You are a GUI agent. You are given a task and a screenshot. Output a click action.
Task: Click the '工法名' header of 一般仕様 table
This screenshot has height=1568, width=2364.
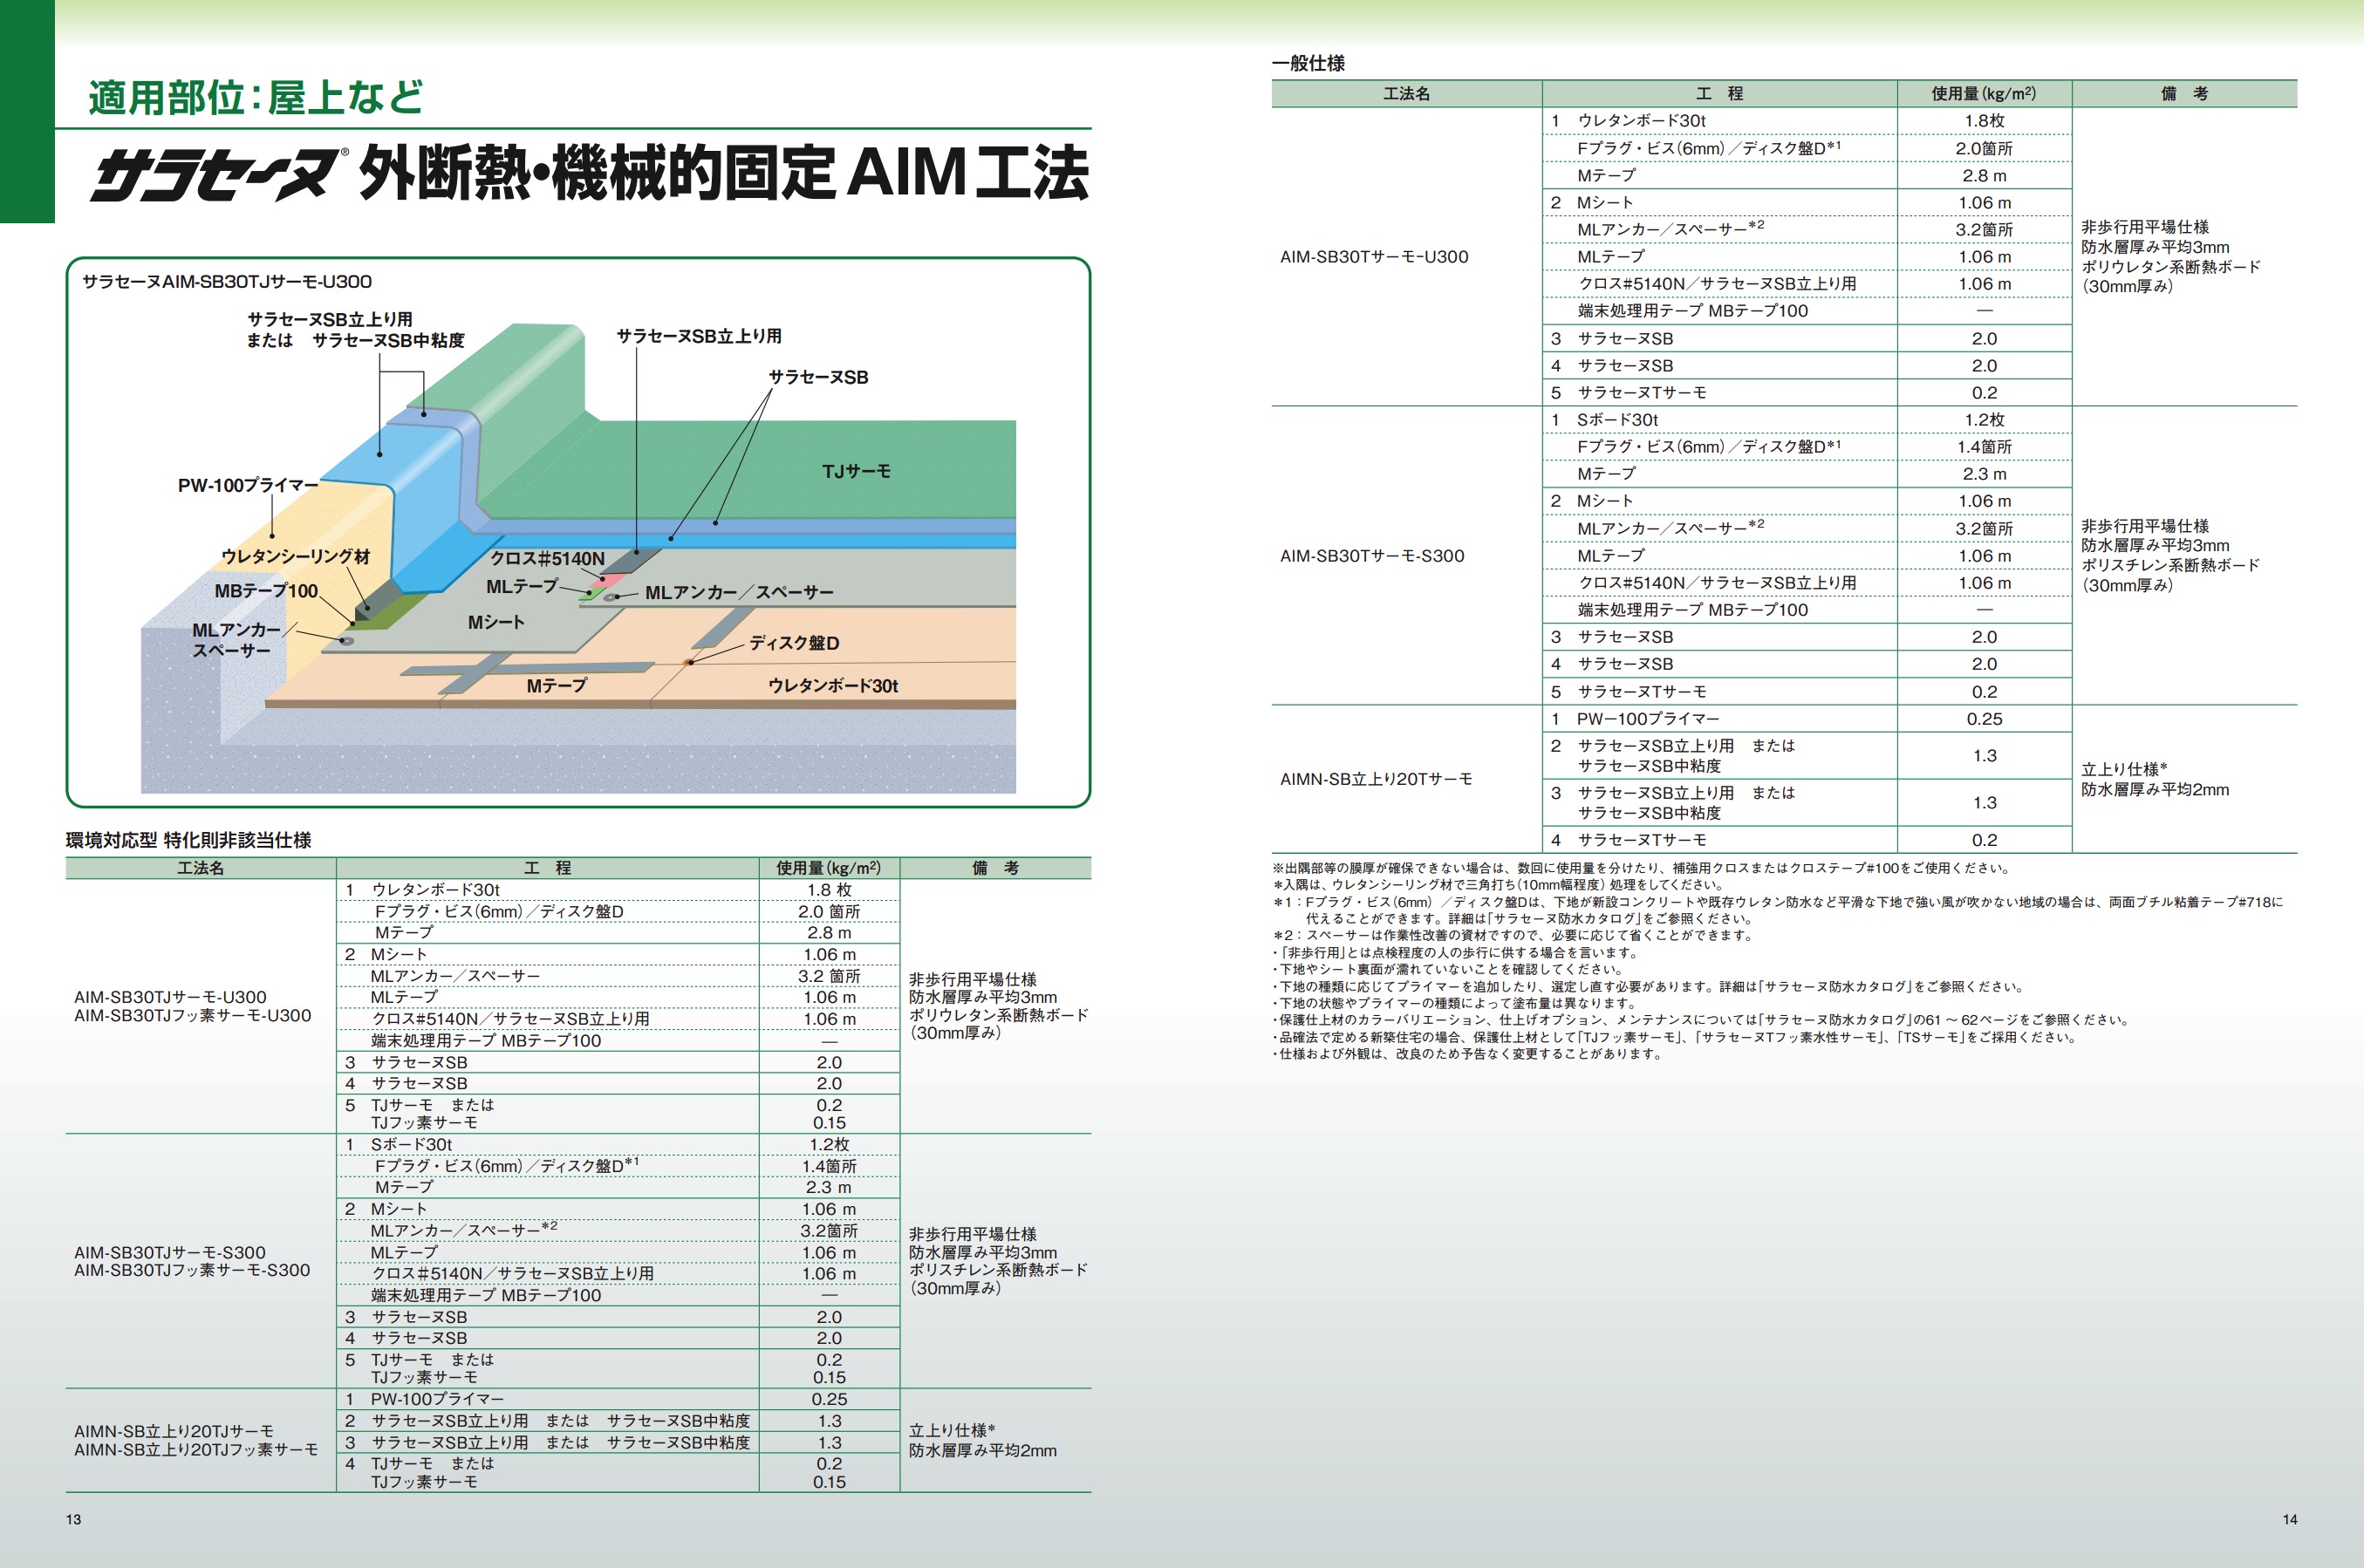click(1406, 94)
